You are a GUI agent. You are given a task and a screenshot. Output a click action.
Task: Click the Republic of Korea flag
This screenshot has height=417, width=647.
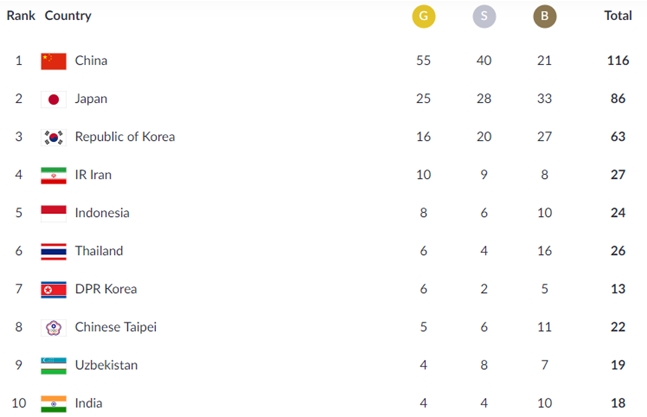(53, 137)
